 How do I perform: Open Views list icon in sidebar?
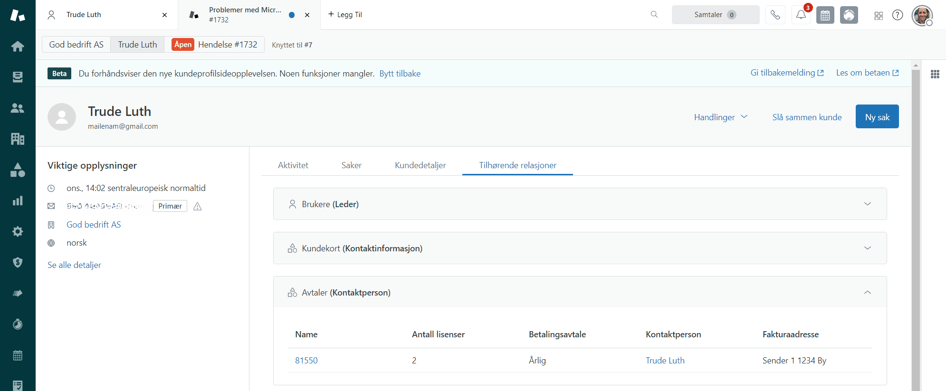(17, 77)
